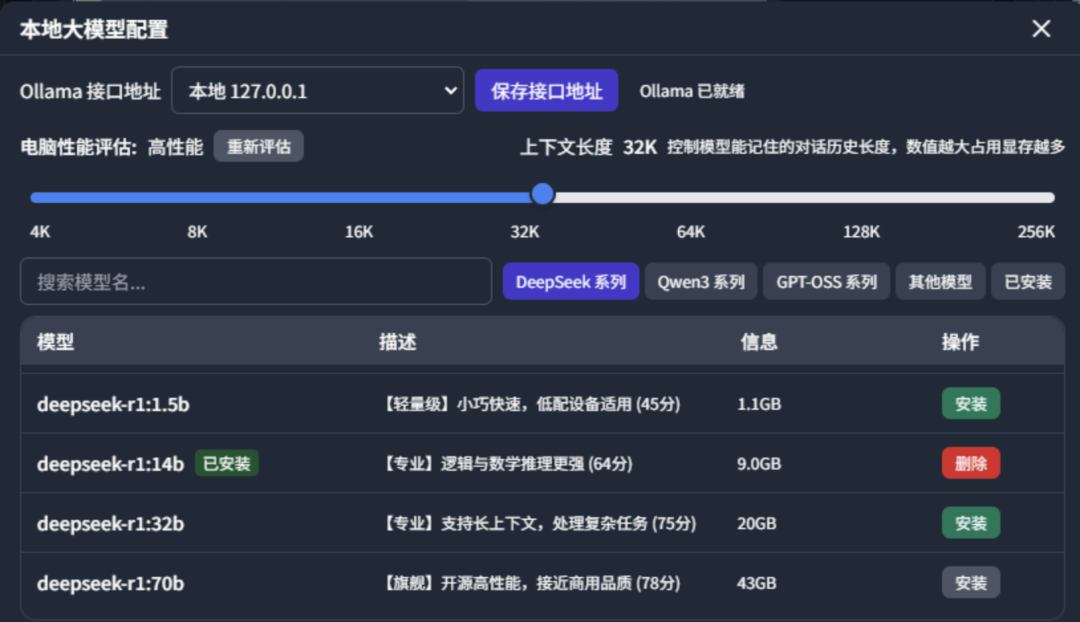Click the re-evaluate performance button
The image size is (1080, 622).
coord(258,147)
